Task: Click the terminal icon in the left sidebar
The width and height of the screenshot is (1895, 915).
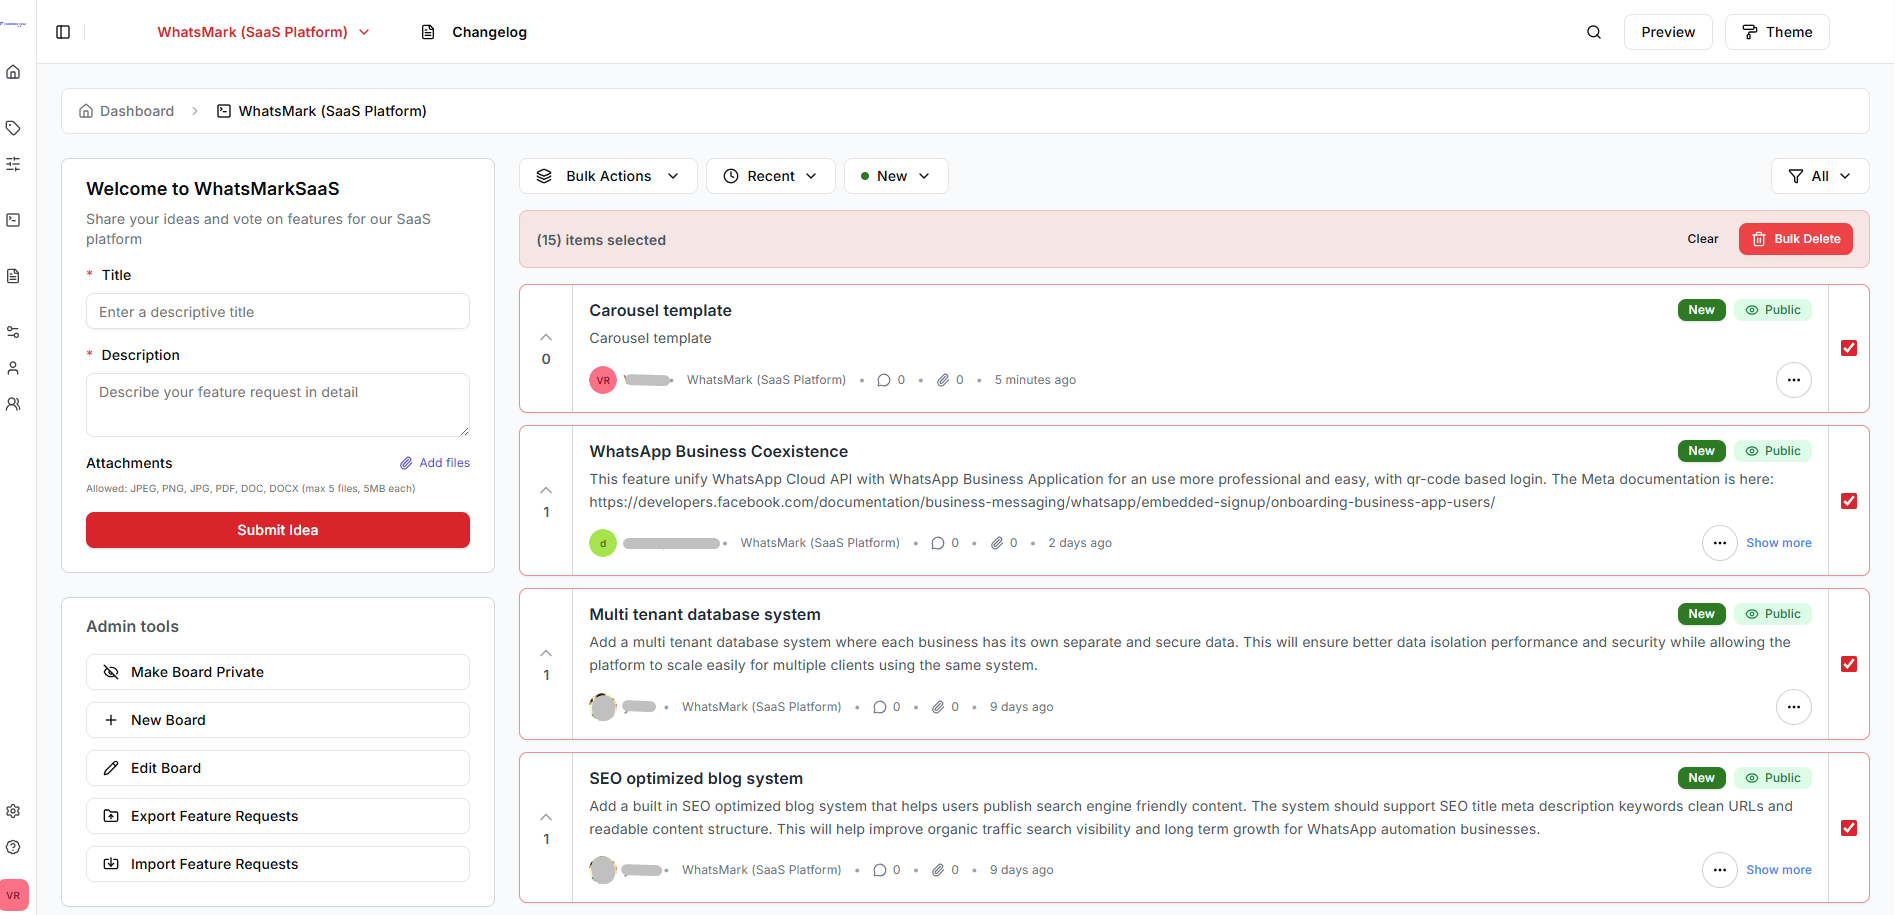Action: pos(13,220)
